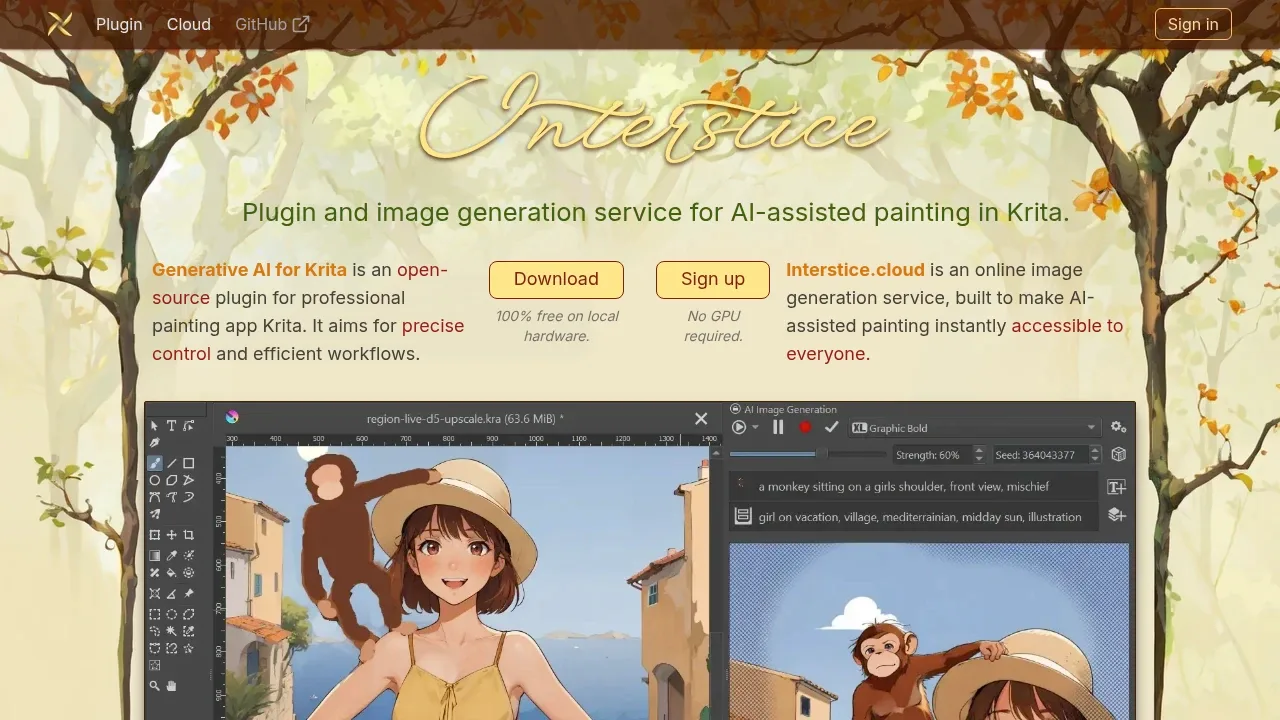The height and width of the screenshot is (720, 1280).
Task: Select the Move tool
Action: tap(171, 535)
